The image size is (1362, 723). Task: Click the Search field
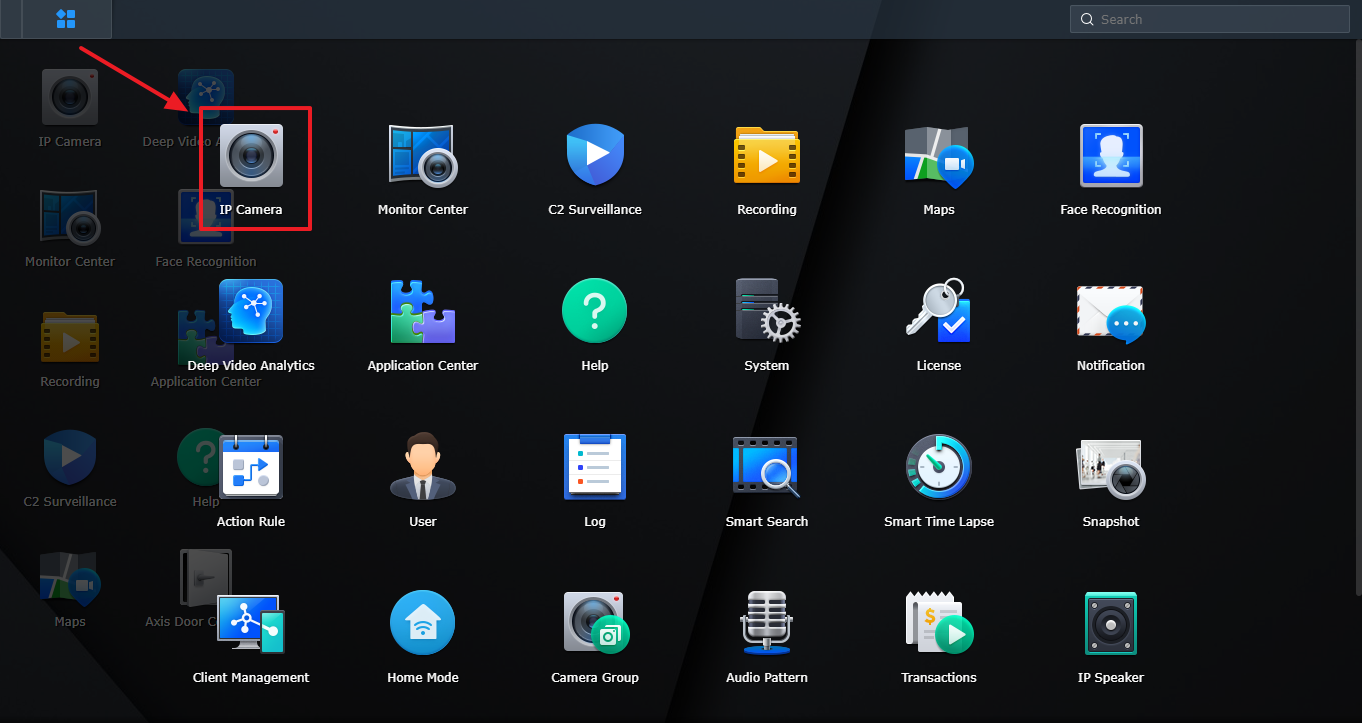(1209, 19)
